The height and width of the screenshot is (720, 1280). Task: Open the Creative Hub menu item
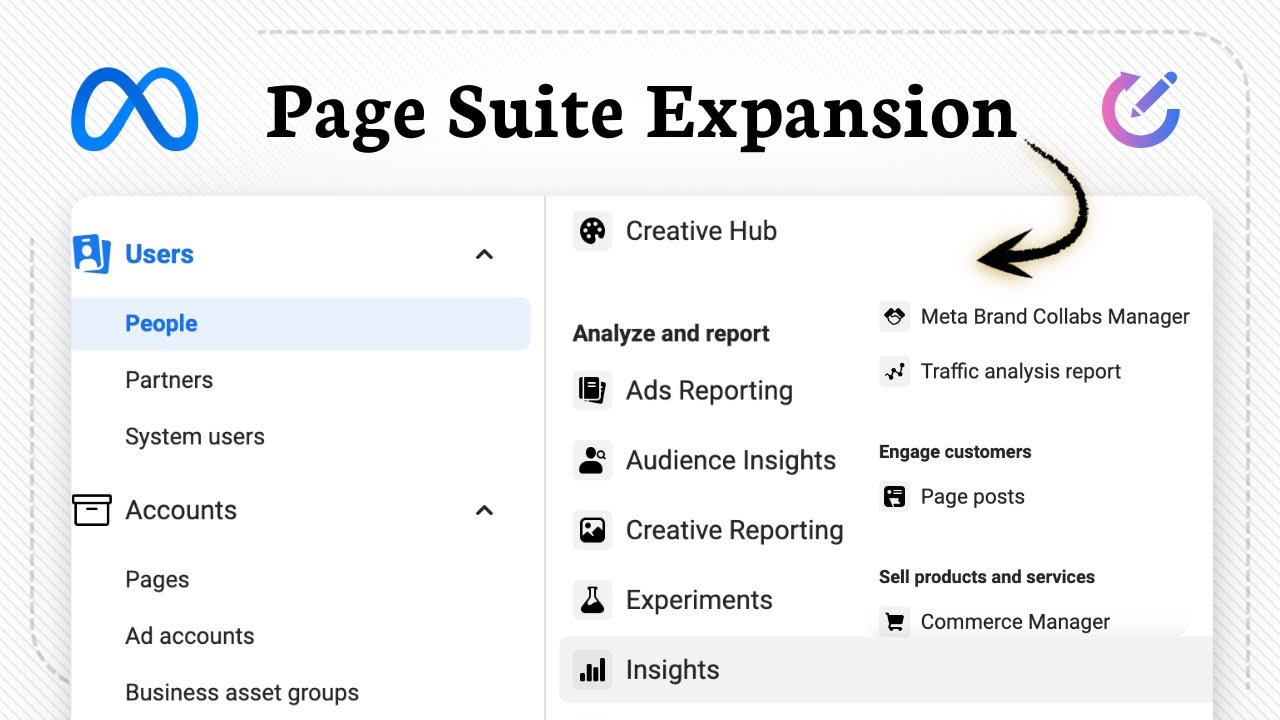(x=701, y=231)
